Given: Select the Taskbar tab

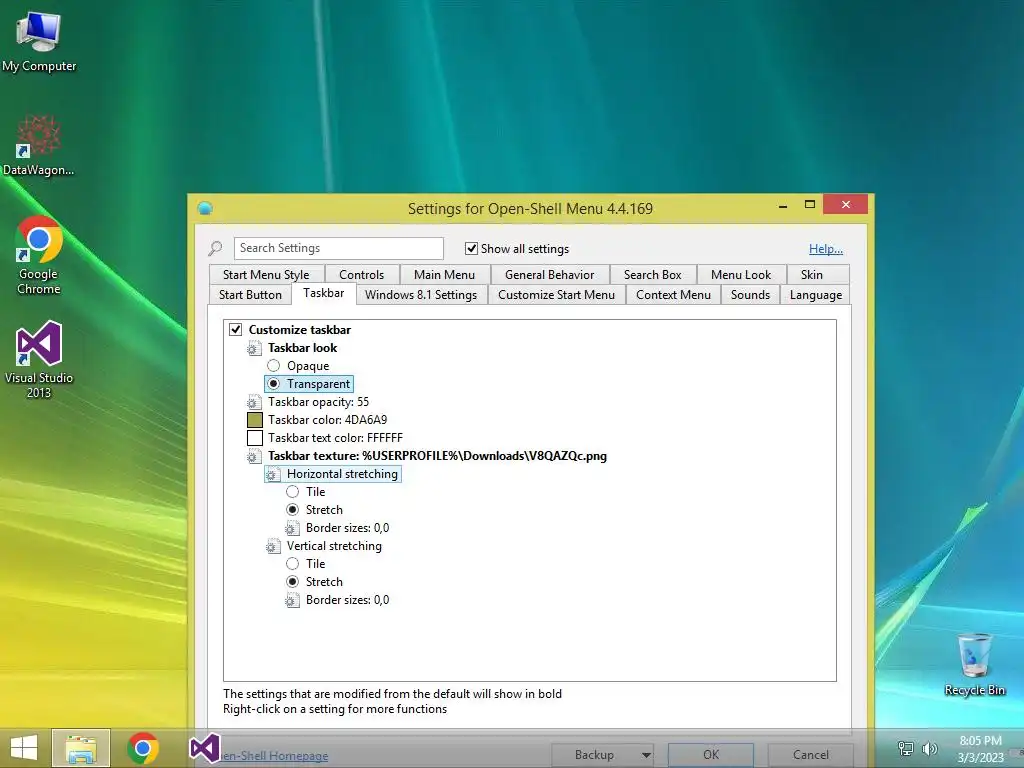Looking at the screenshot, I should click(x=323, y=293).
